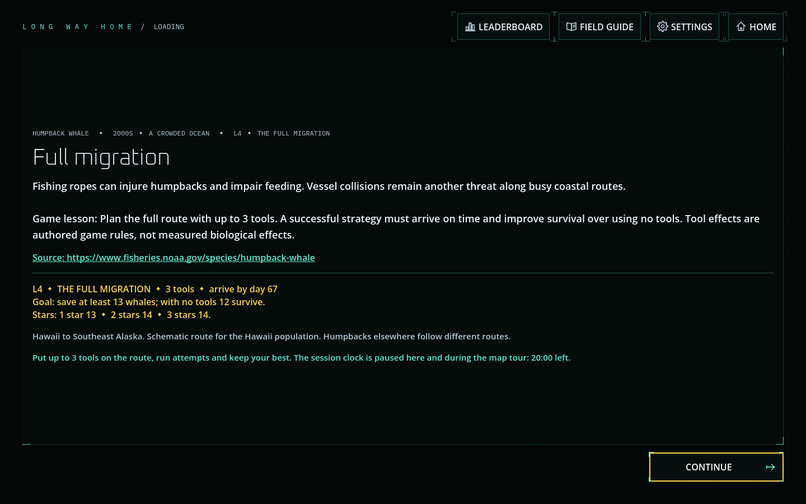Go to the HOME label
The width and height of the screenshot is (806, 504).
763,27
